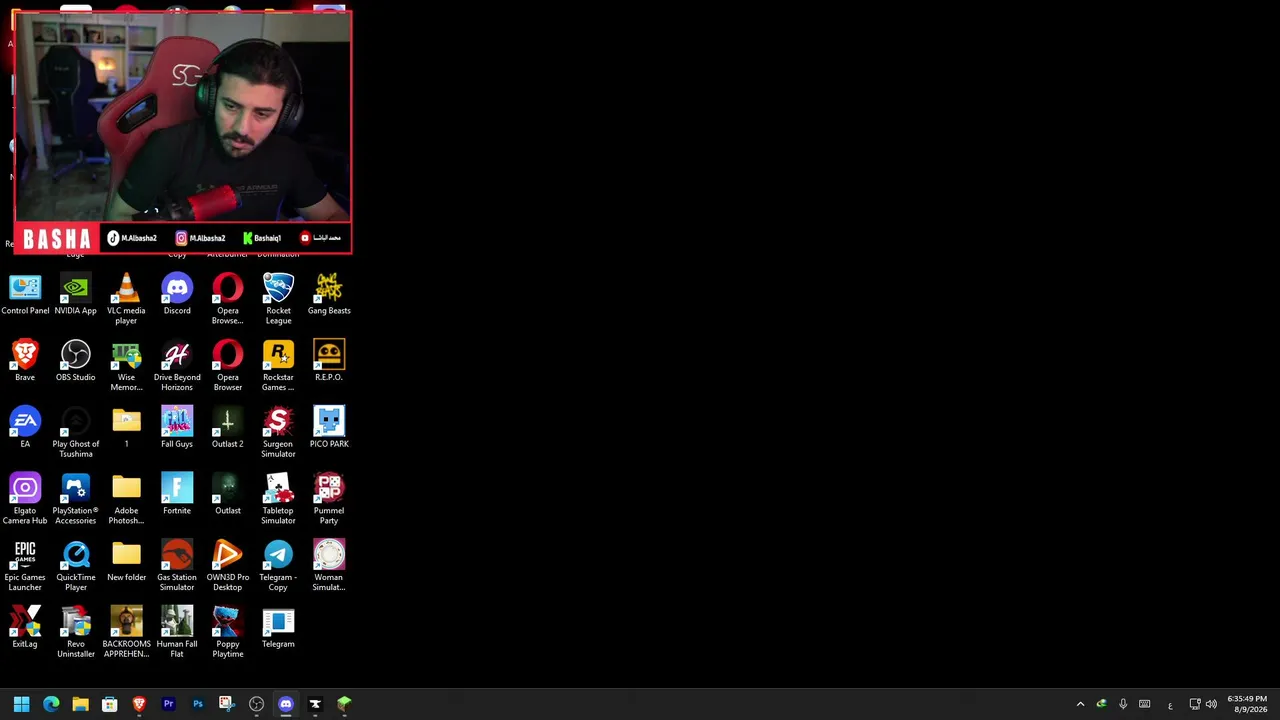Select the New folder icon
The height and width of the screenshot is (720, 1280).
click(x=126, y=561)
